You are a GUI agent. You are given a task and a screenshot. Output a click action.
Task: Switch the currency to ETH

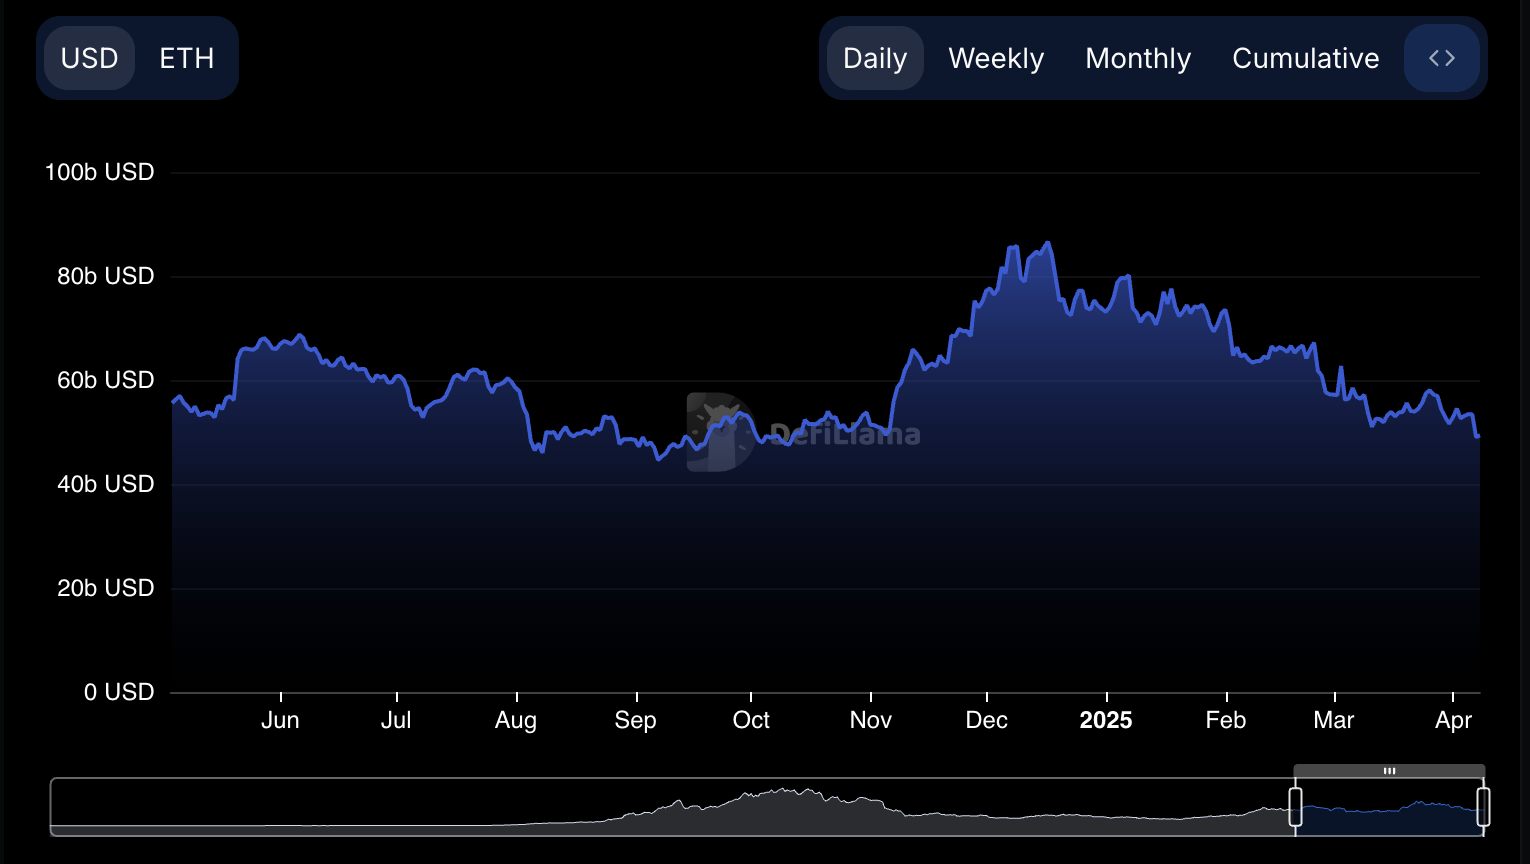[x=185, y=58]
